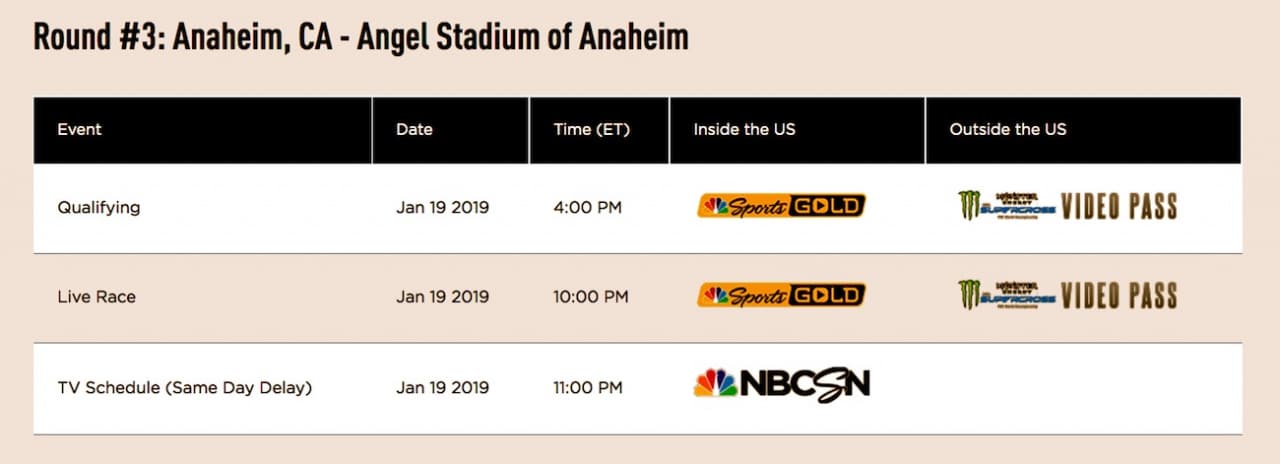The image size is (1280, 464).
Task: Click the 10:00 PM time cell
Action: (x=591, y=297)
